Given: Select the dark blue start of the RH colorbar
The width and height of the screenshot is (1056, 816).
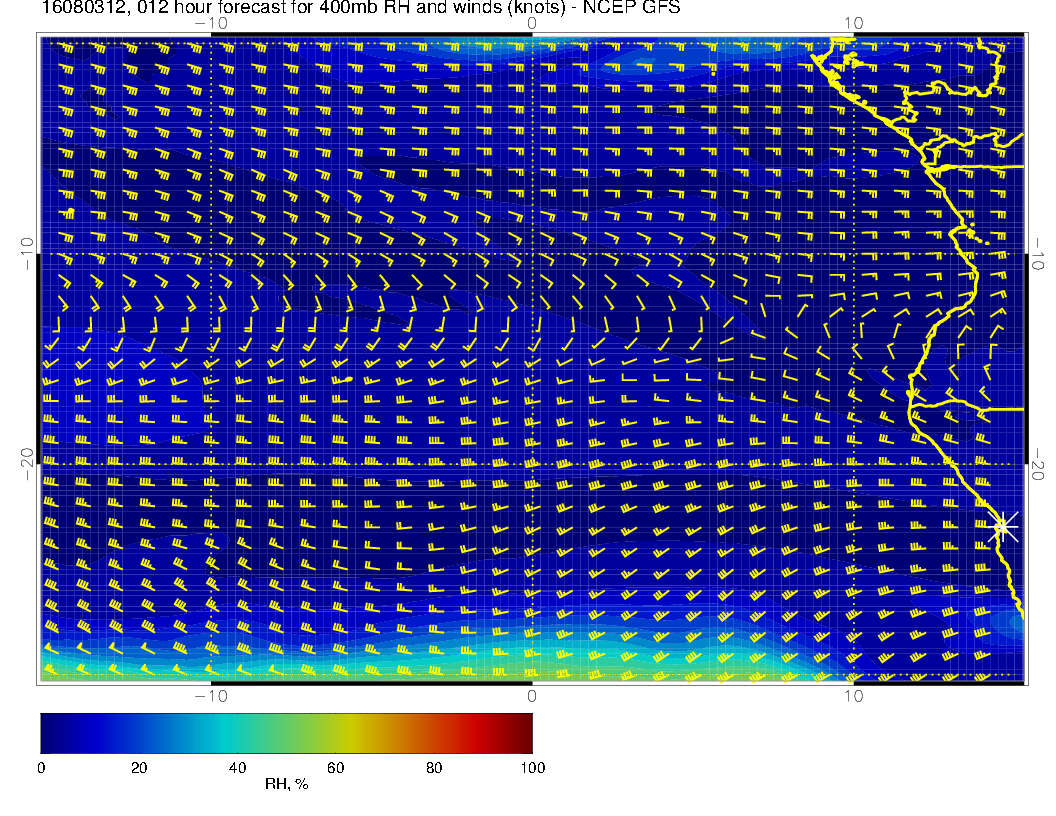Looking at the screenshot, I should 47,732.
